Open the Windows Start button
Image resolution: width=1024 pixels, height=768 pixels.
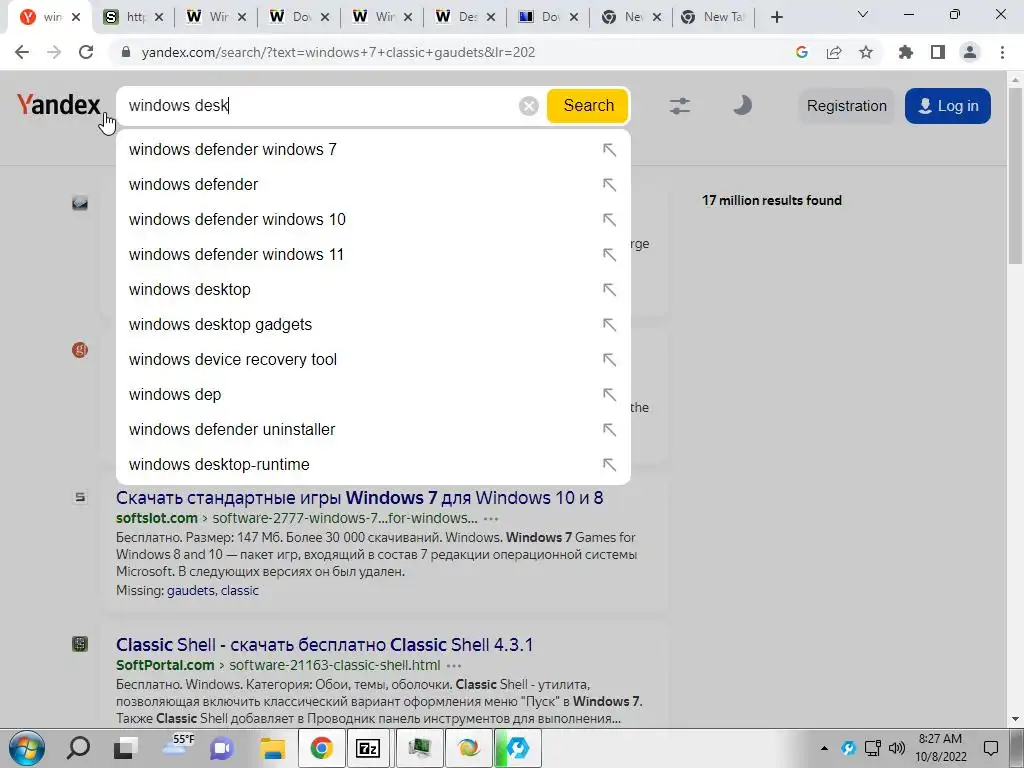coord(27,748)
